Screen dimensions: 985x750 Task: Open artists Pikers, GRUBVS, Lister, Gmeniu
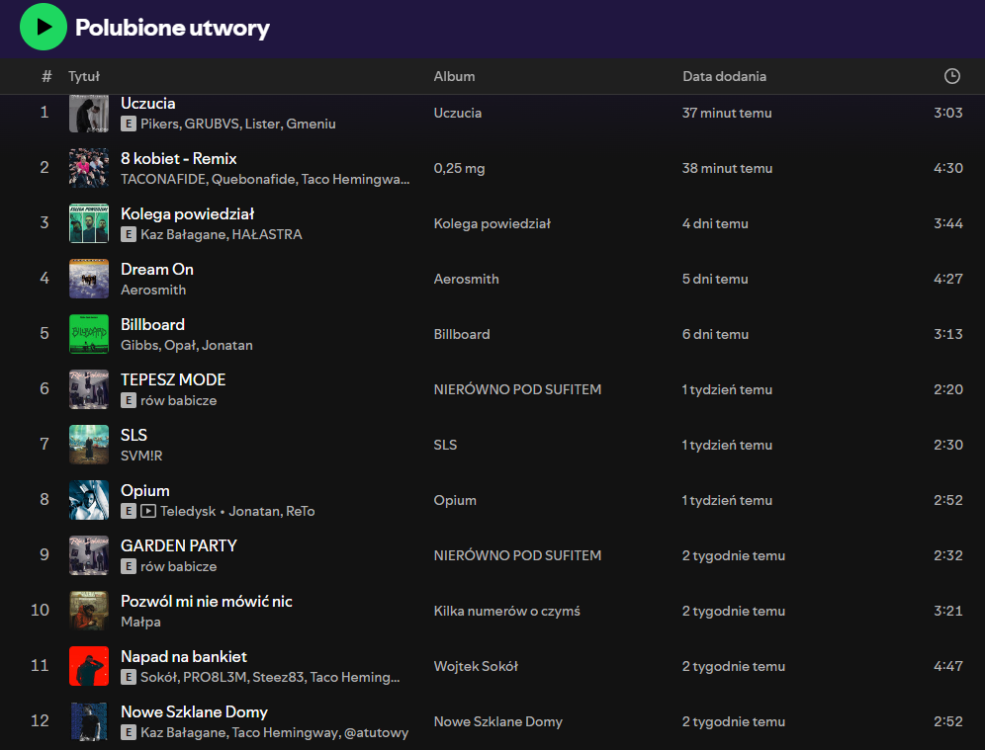click(237, 124)
